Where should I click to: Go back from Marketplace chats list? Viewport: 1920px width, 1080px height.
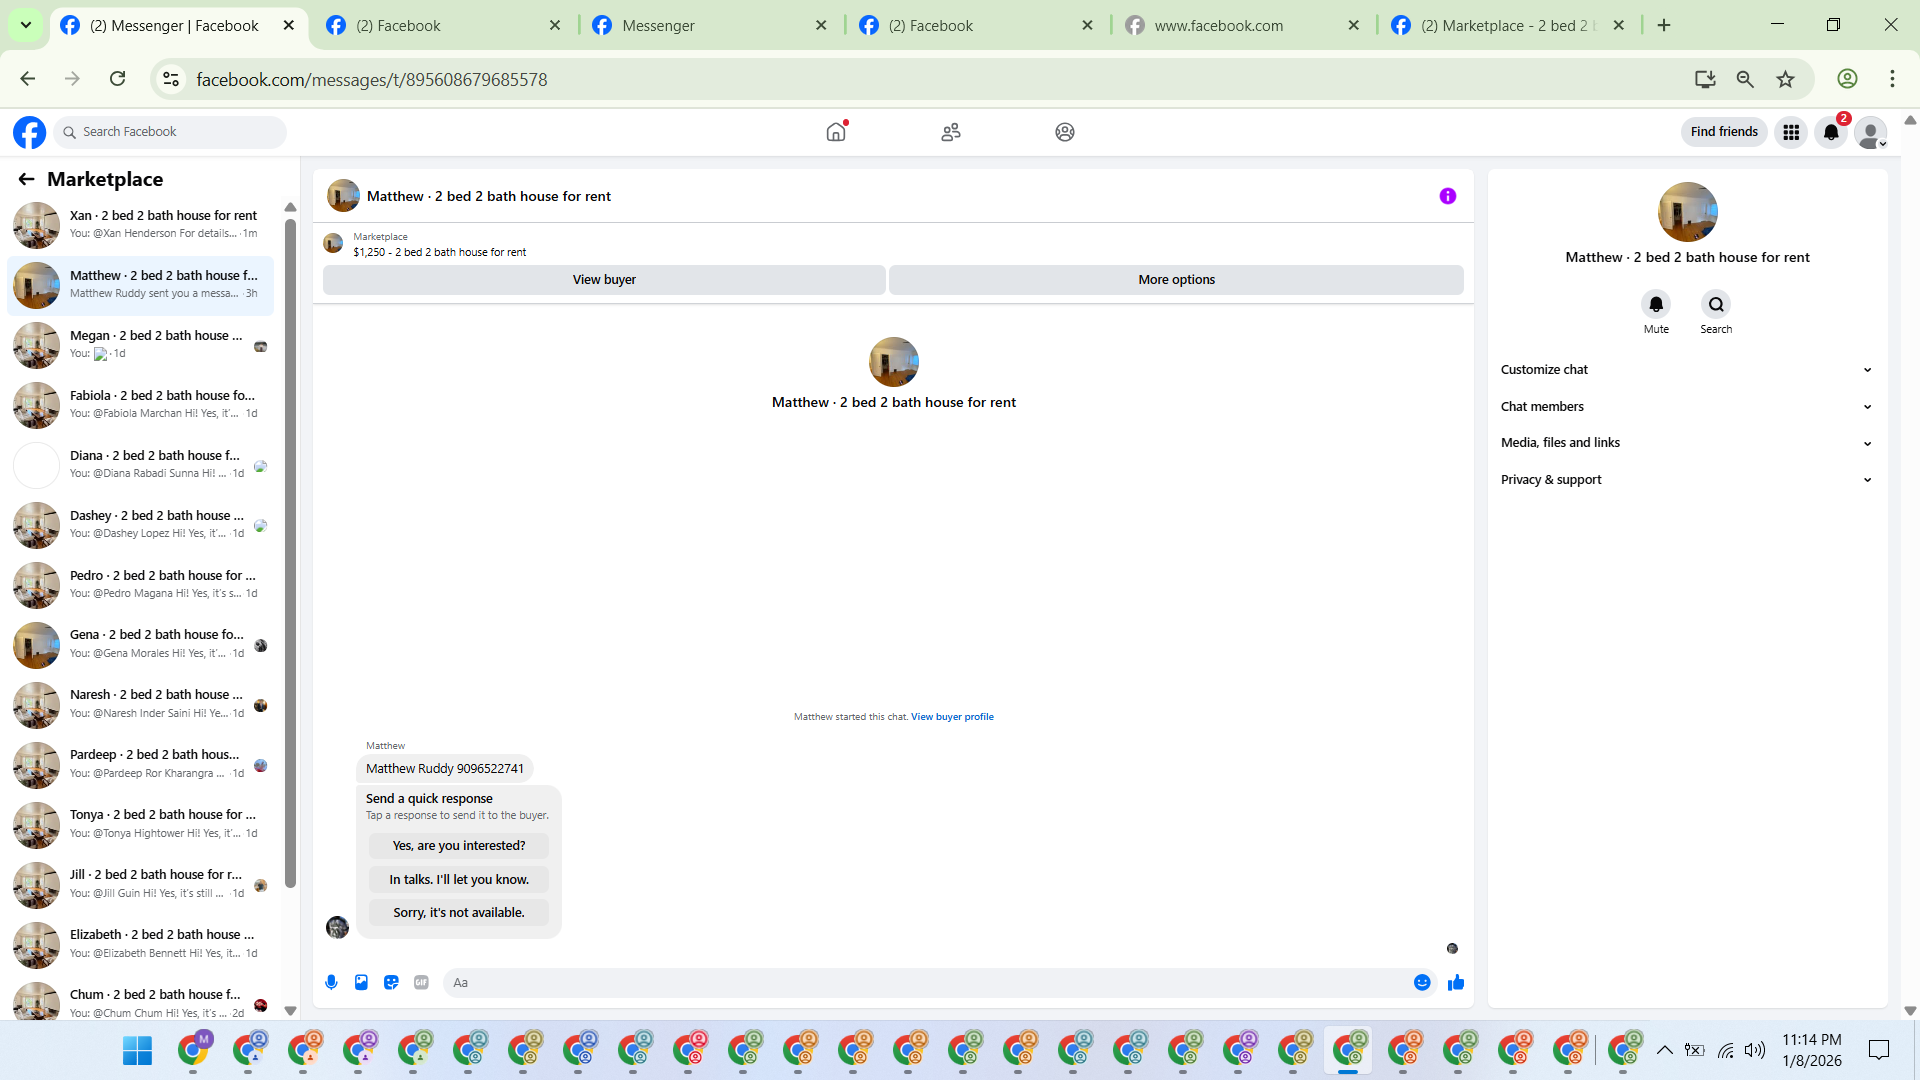tap(26, 179)
